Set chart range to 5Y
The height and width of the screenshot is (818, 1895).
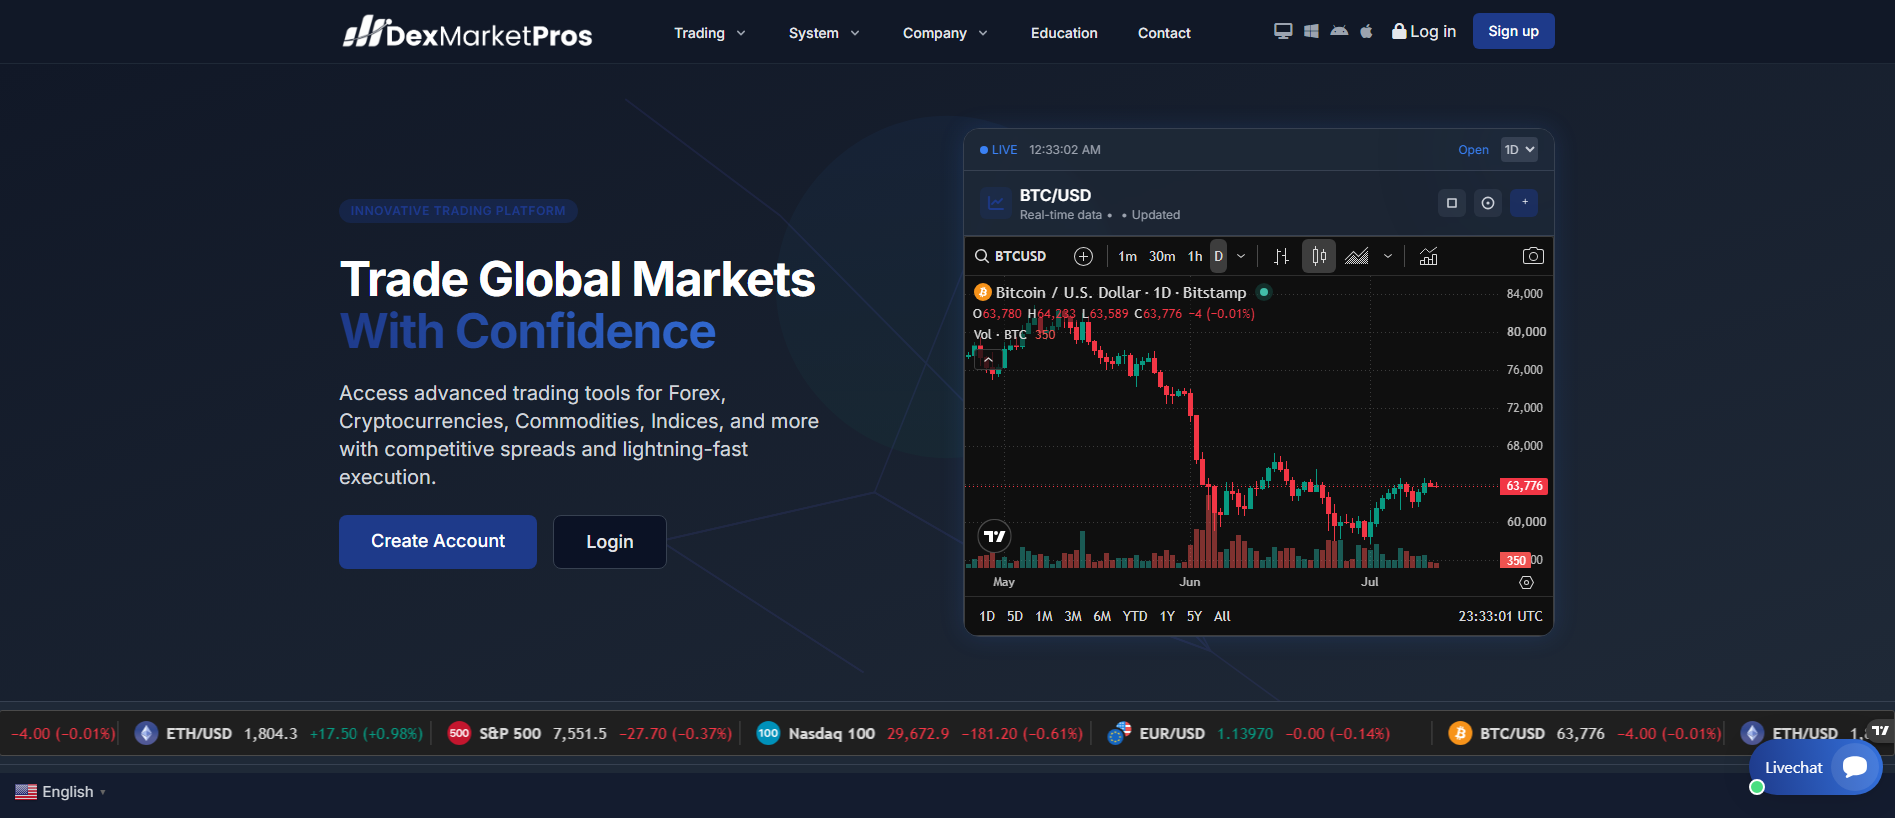[1194, 616]
